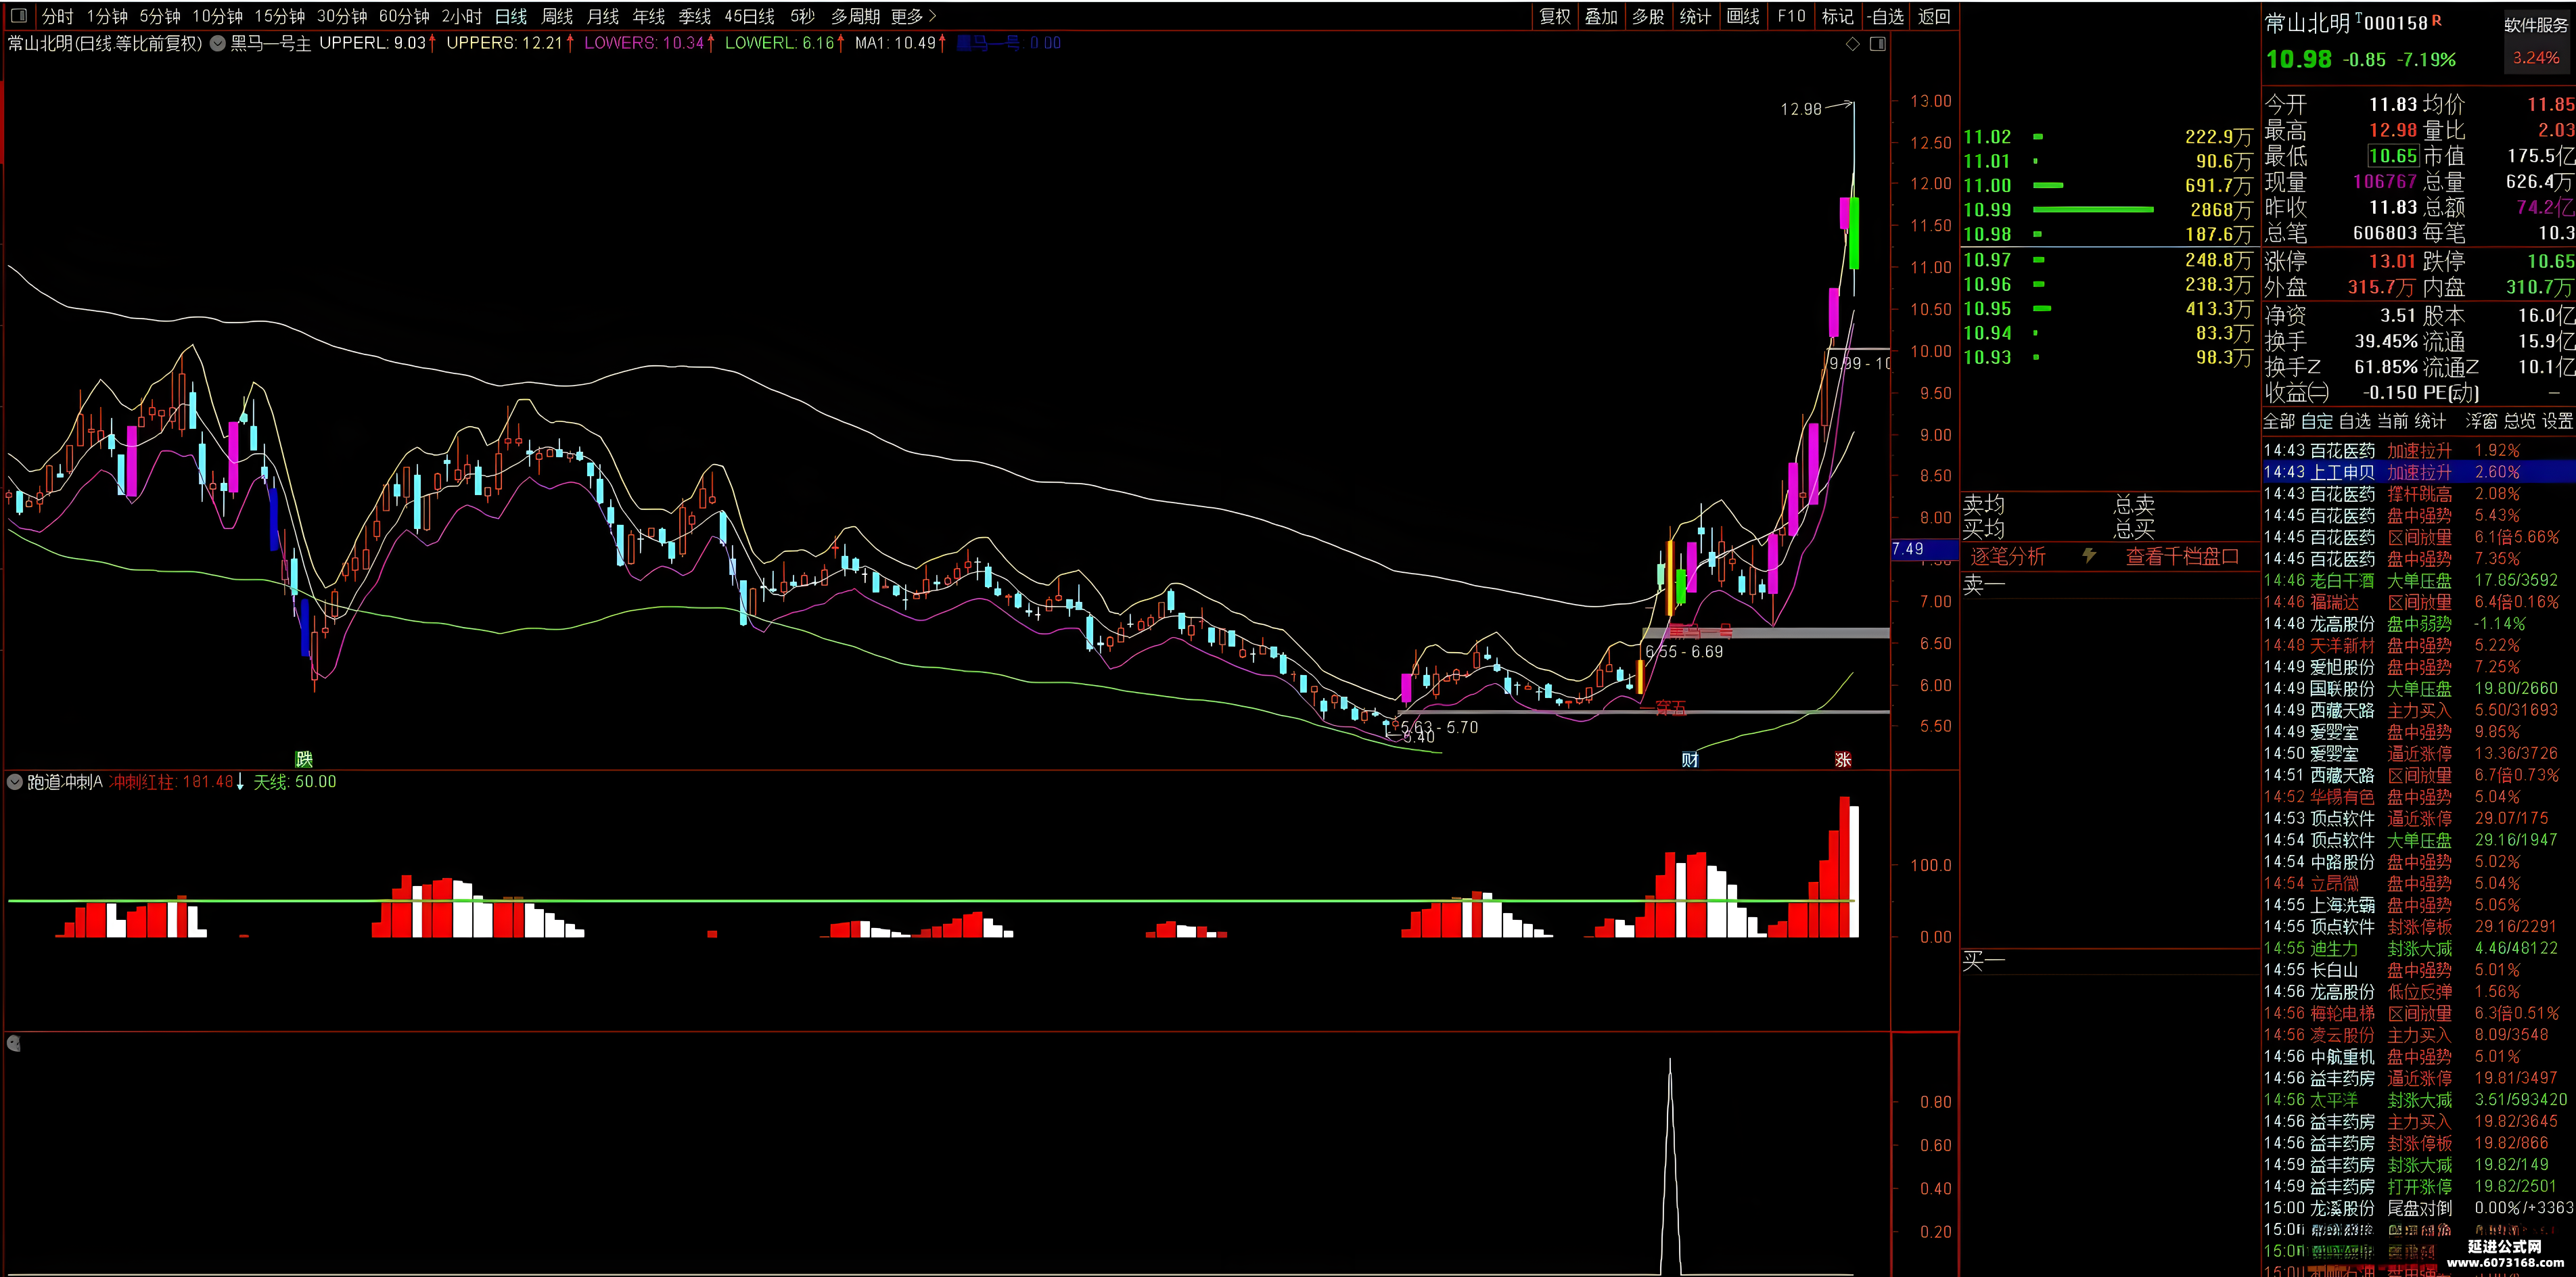Click the 画线 drawing tool button
Viewport: 2576px width, 1277px height.
coord(1743,16)
